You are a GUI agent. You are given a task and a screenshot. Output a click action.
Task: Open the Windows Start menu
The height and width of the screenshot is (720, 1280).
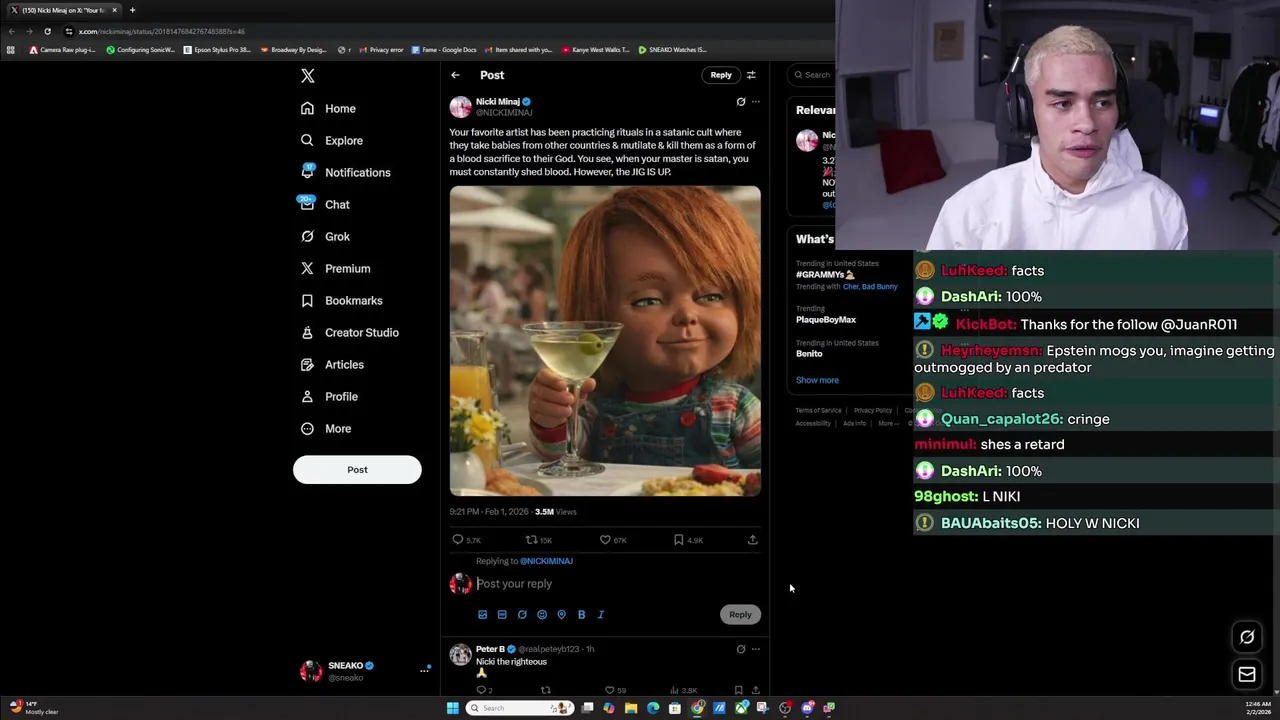click(452, 708)
